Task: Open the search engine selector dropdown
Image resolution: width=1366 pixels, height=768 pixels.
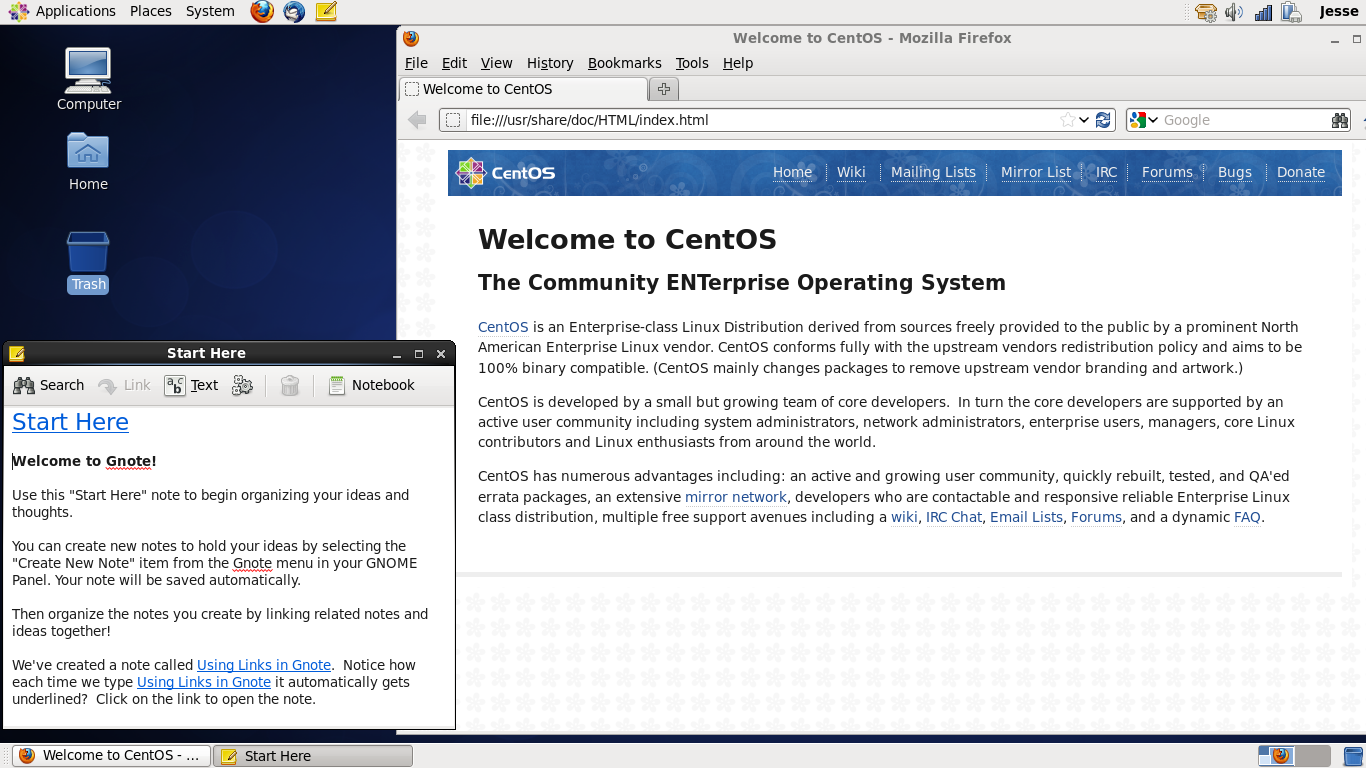Action: click(1143, 120)
